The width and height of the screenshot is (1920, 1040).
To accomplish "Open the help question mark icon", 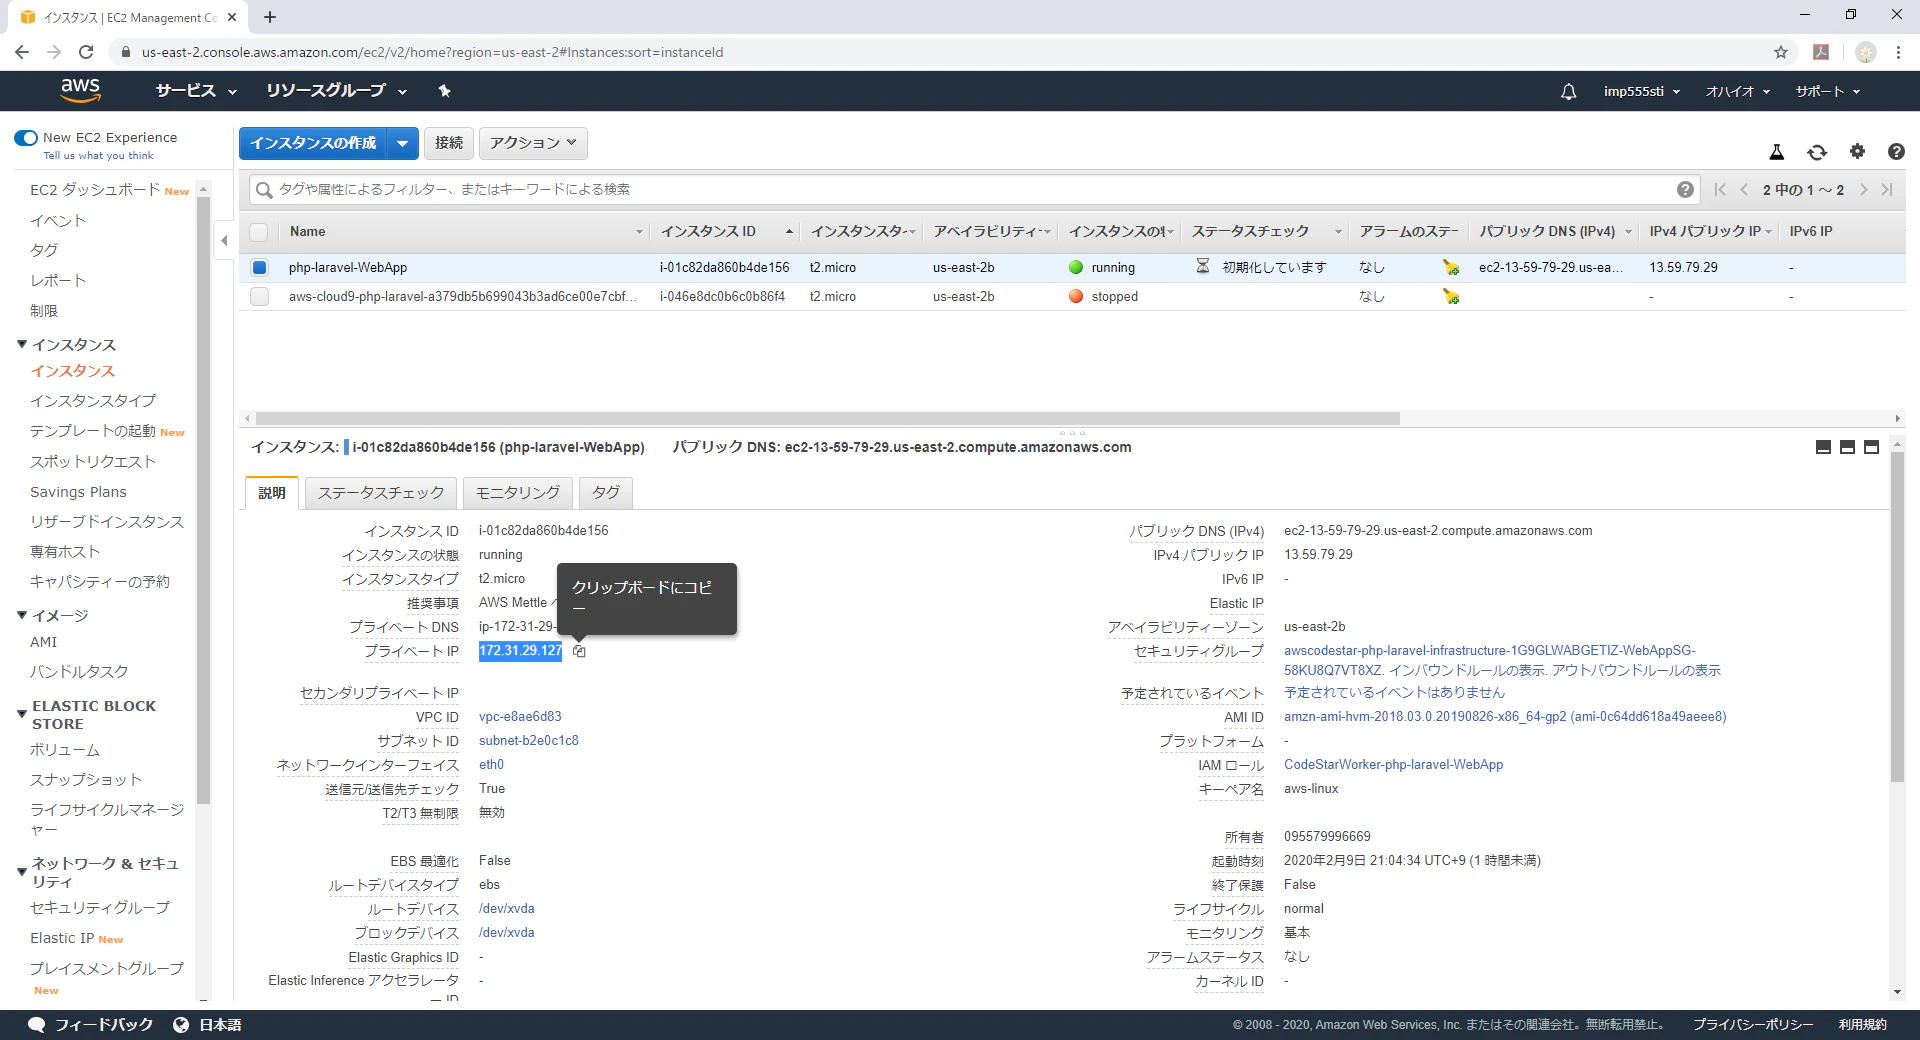I will tap(1896, 152).
